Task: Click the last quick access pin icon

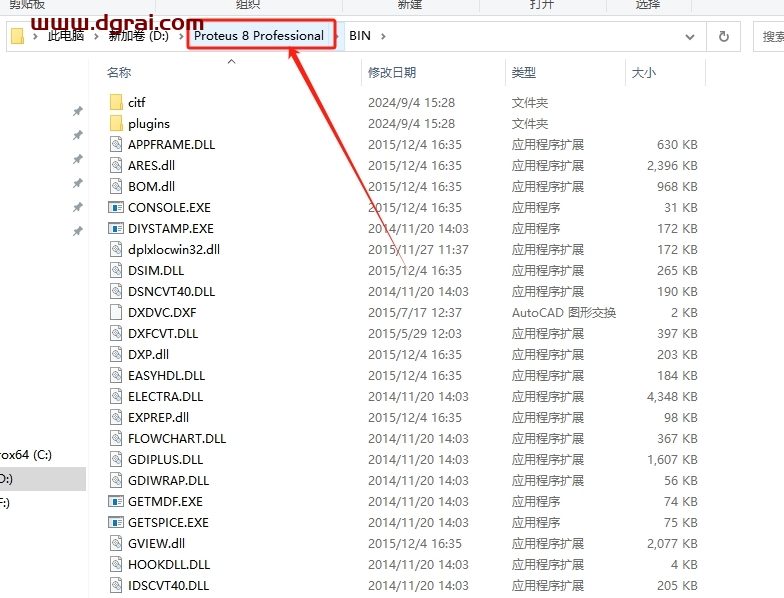Action: [x=78, y=231]
